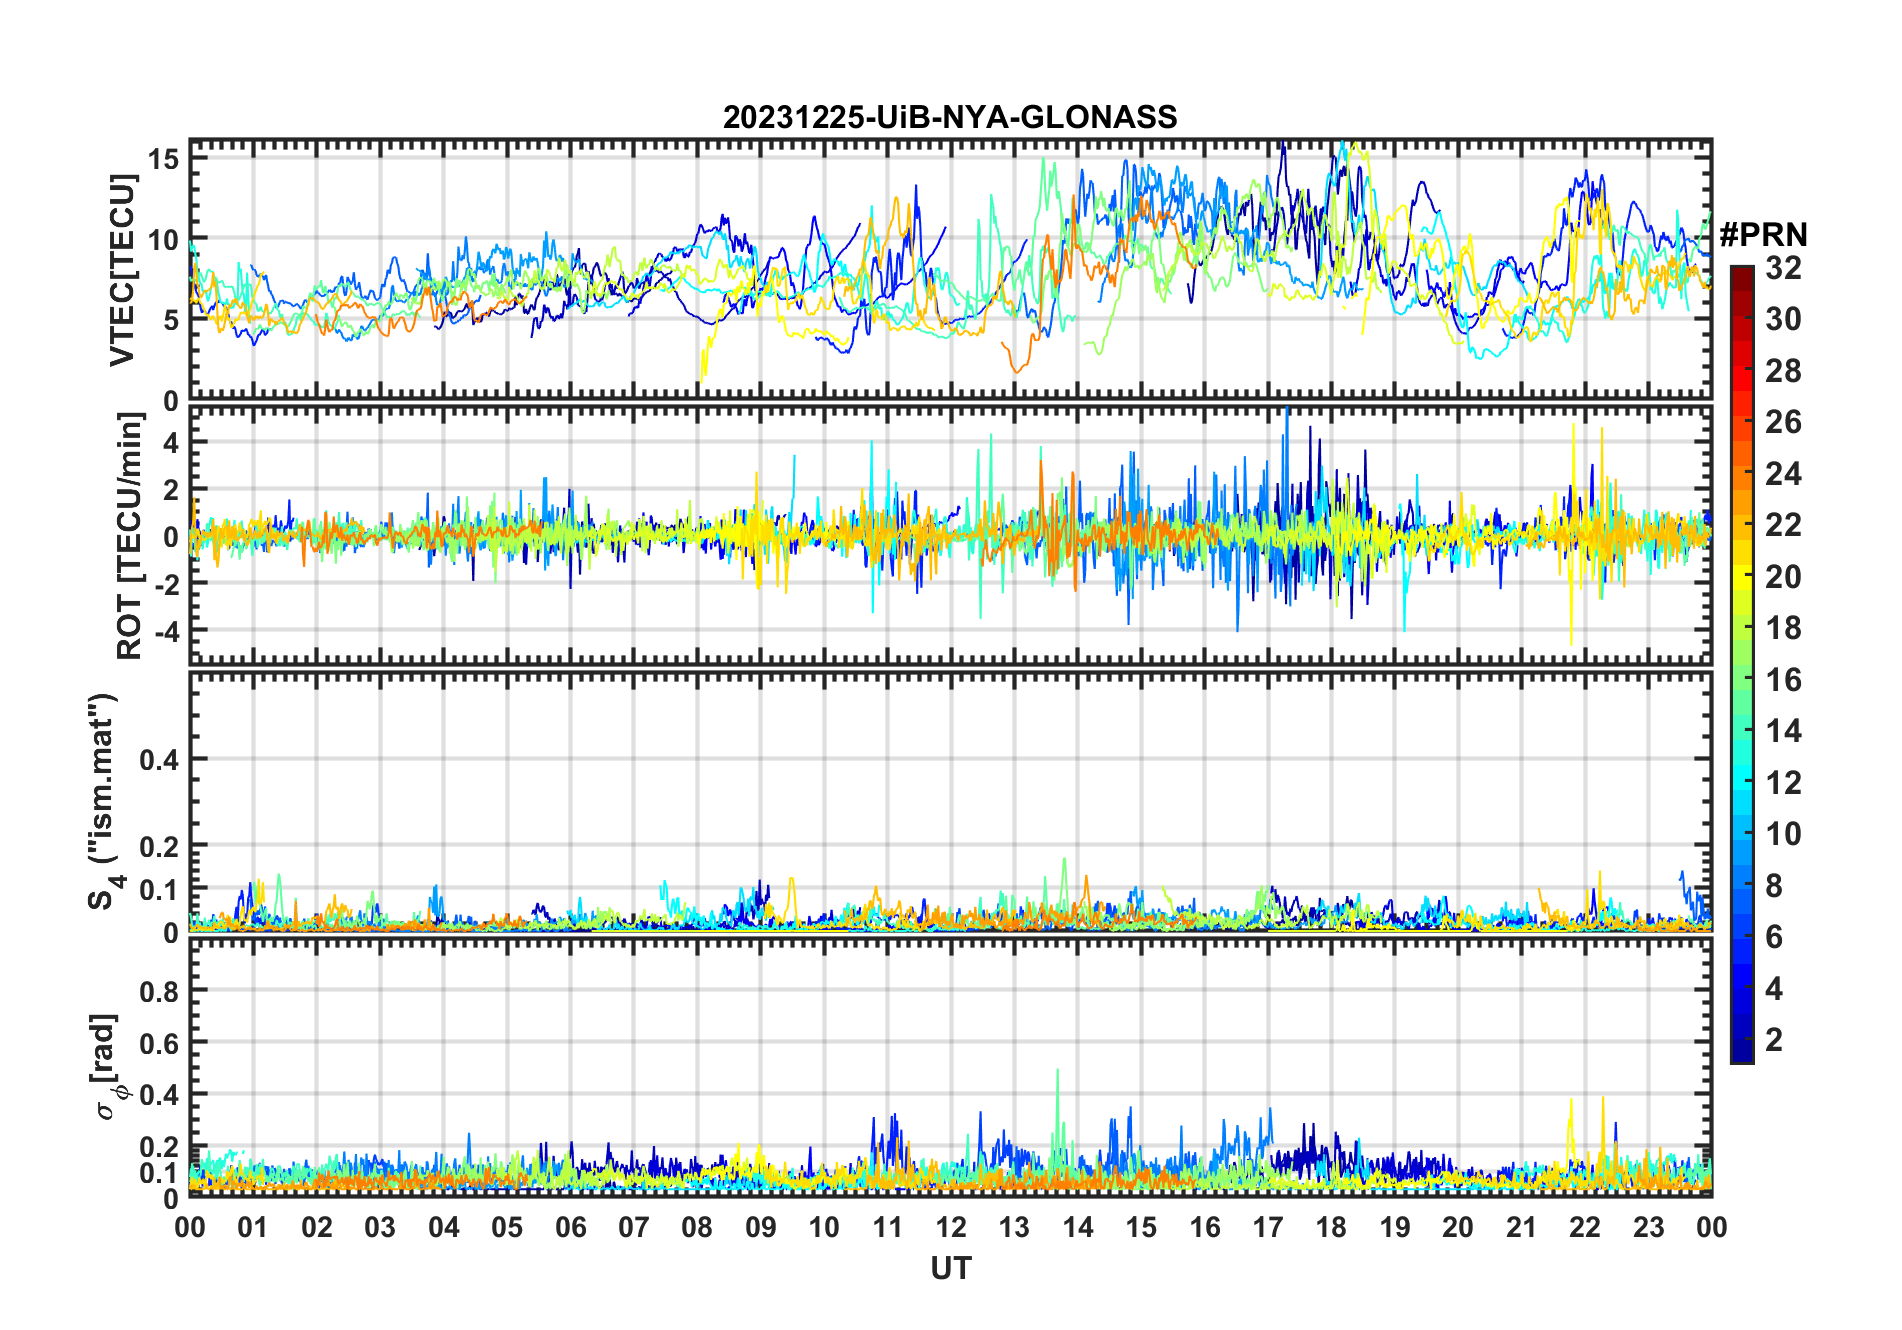Click colorbar tick label 2
Screen dimensions: 1902x1330
pyautogui.click(x=1774, y=1040)
